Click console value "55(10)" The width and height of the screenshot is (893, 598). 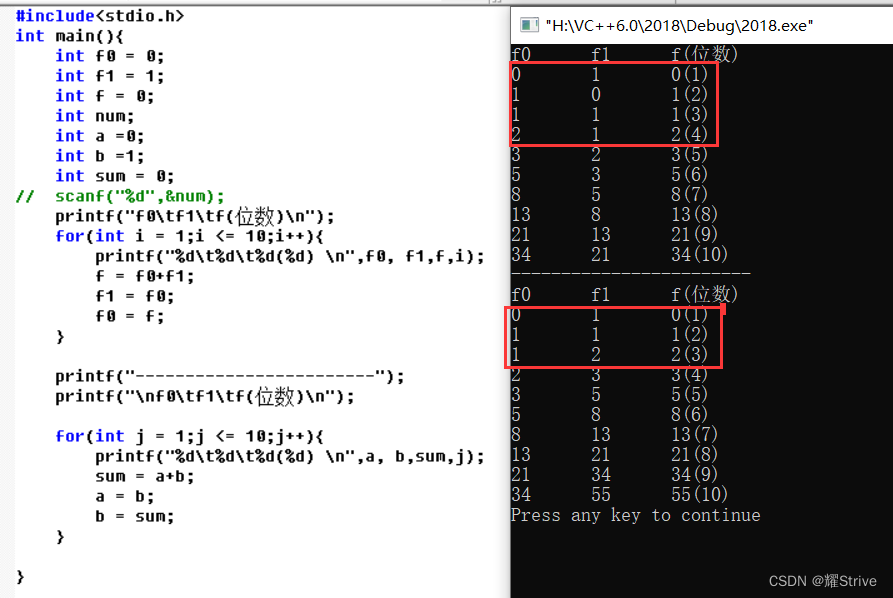pos(699,494)
